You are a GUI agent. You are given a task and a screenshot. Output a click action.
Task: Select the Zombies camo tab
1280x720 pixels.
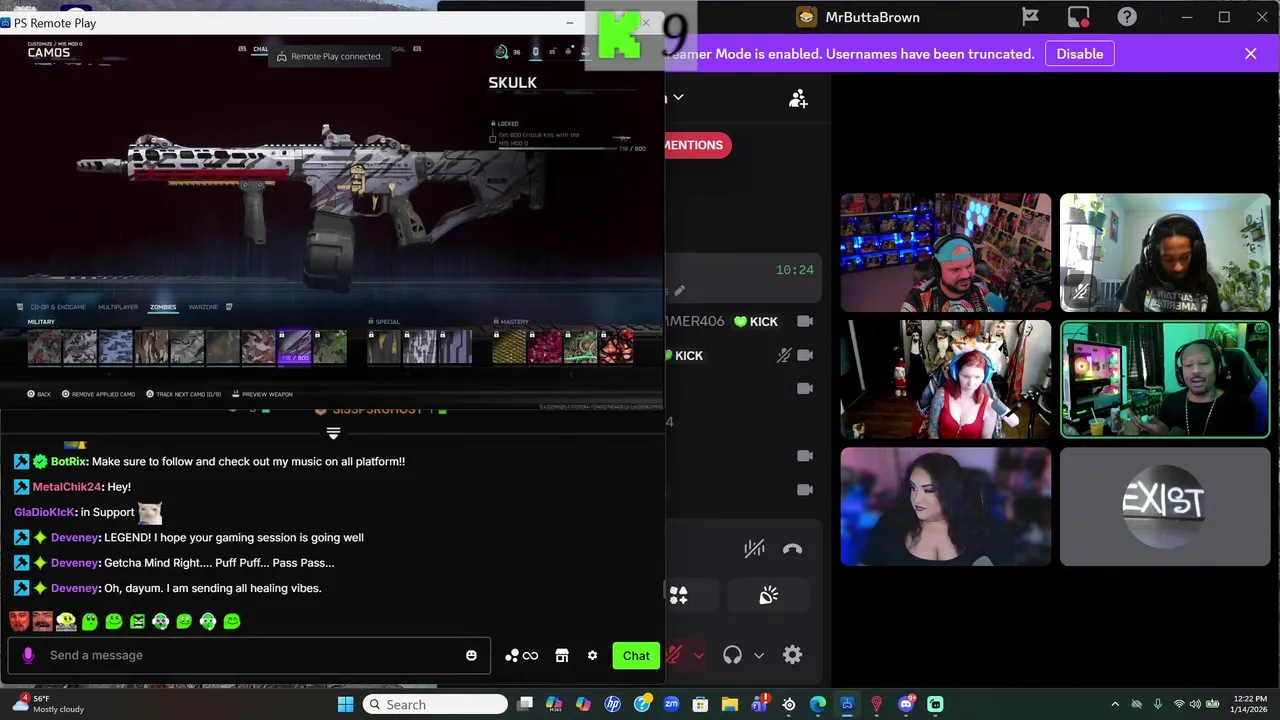tap(163, 307)
